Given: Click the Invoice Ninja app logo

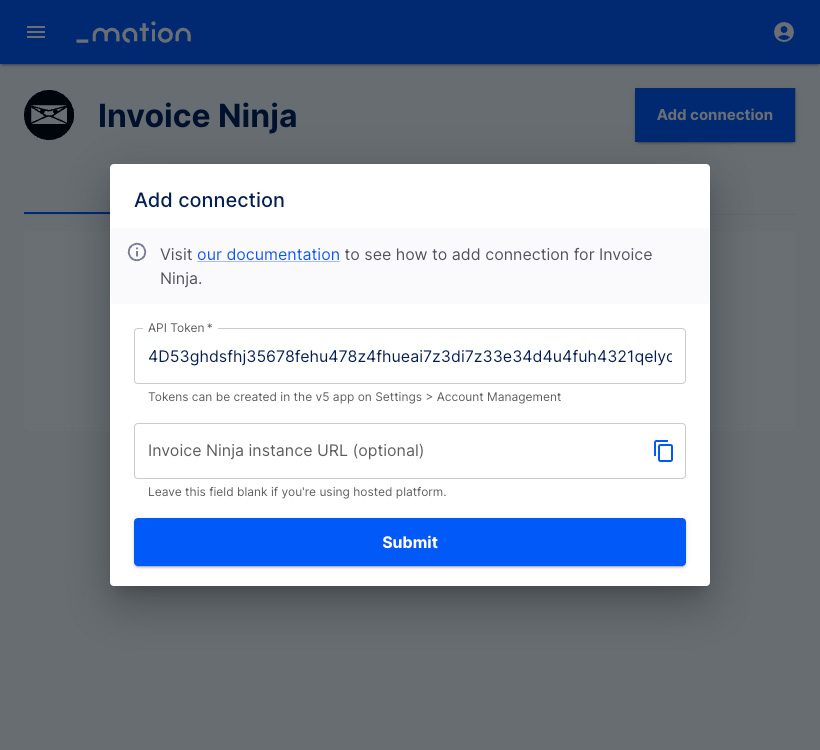Looking at the screenshot, I should click(x=49, y=115).
